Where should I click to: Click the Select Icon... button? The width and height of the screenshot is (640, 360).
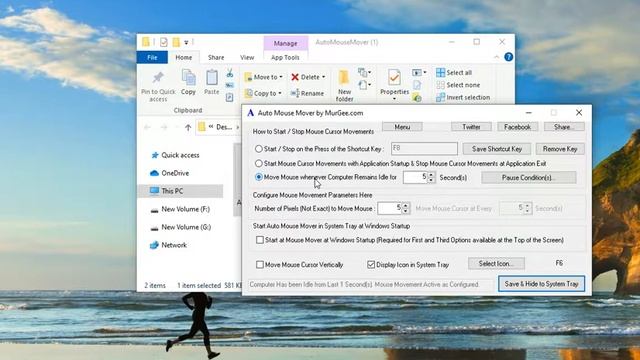[x=496, y=264]
